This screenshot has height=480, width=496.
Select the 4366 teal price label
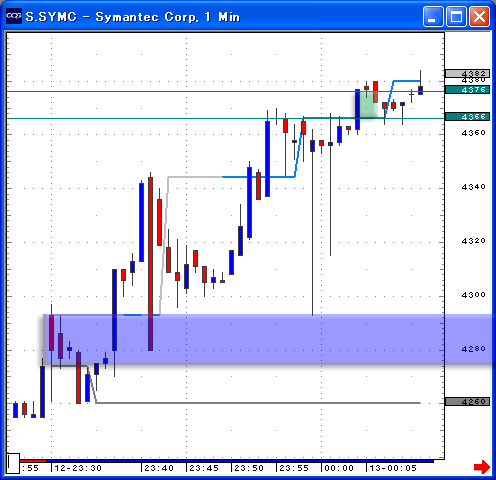coord(467,116)
